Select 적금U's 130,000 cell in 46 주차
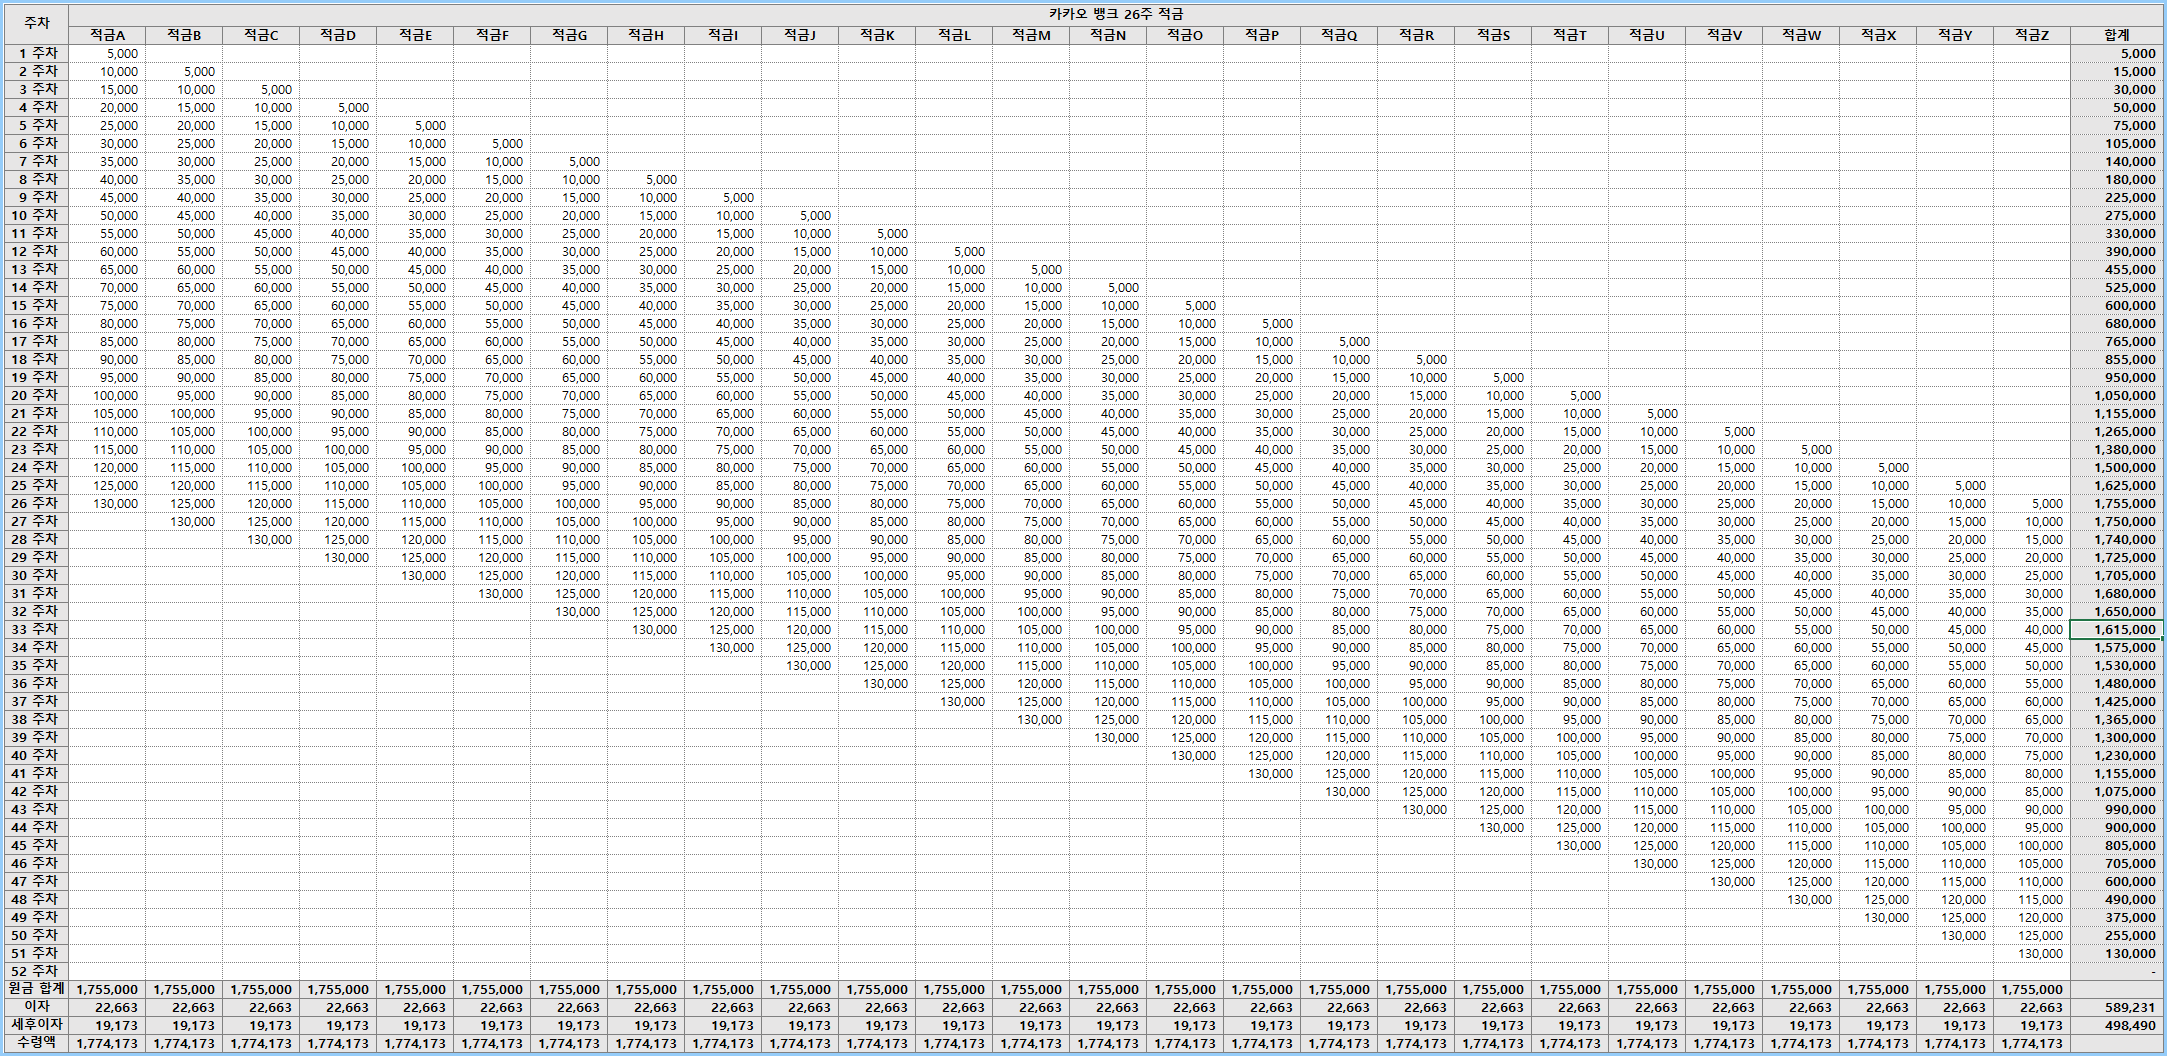Image resolution: width=2167 pixels, height=1056 pixels. (1647, 863)
